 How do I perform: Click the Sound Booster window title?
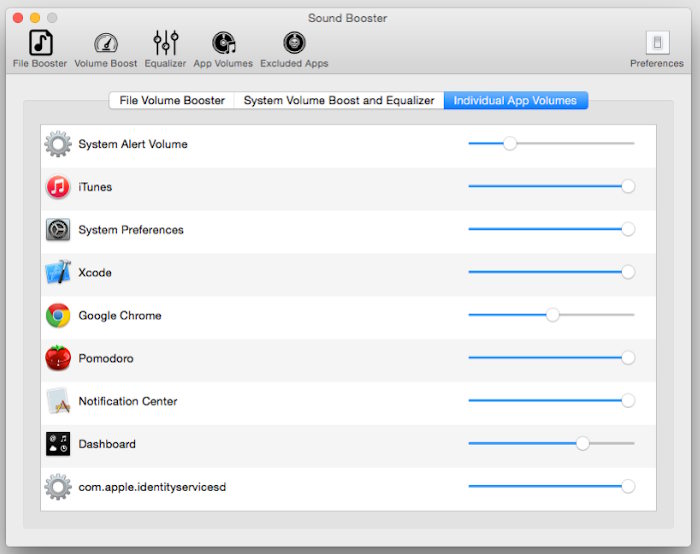[x=347, y=18]
